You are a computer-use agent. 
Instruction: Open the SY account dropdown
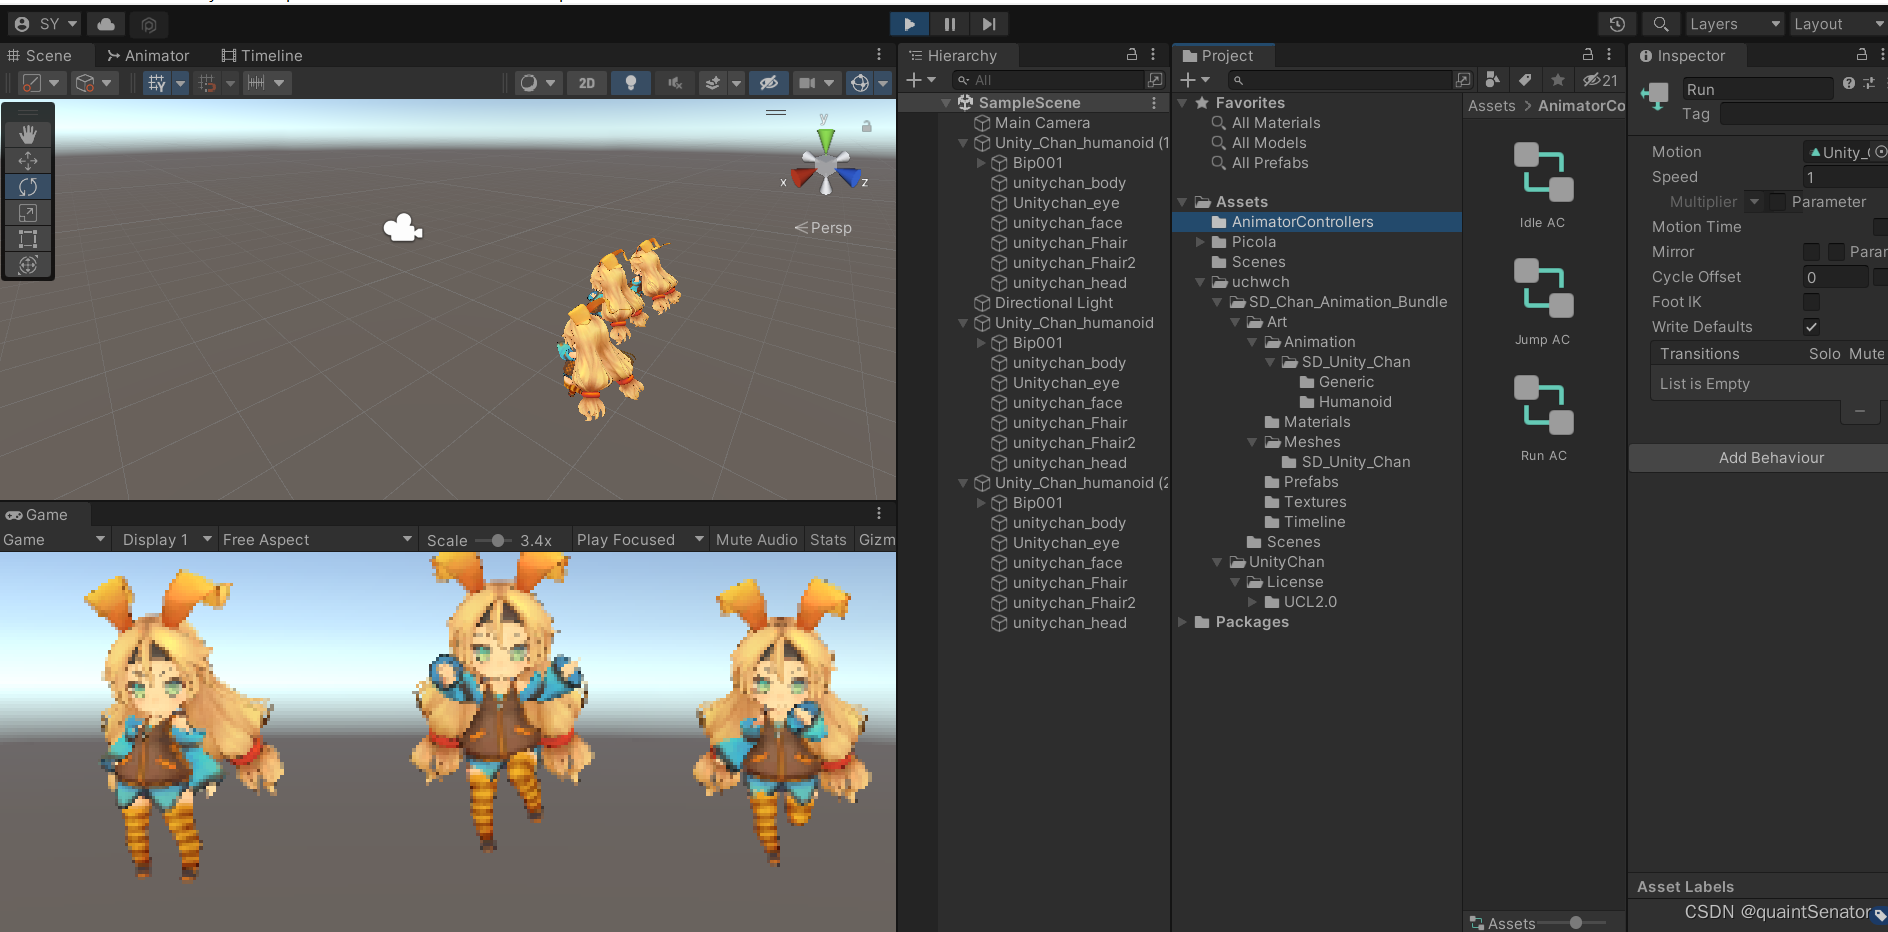(45, 24)
